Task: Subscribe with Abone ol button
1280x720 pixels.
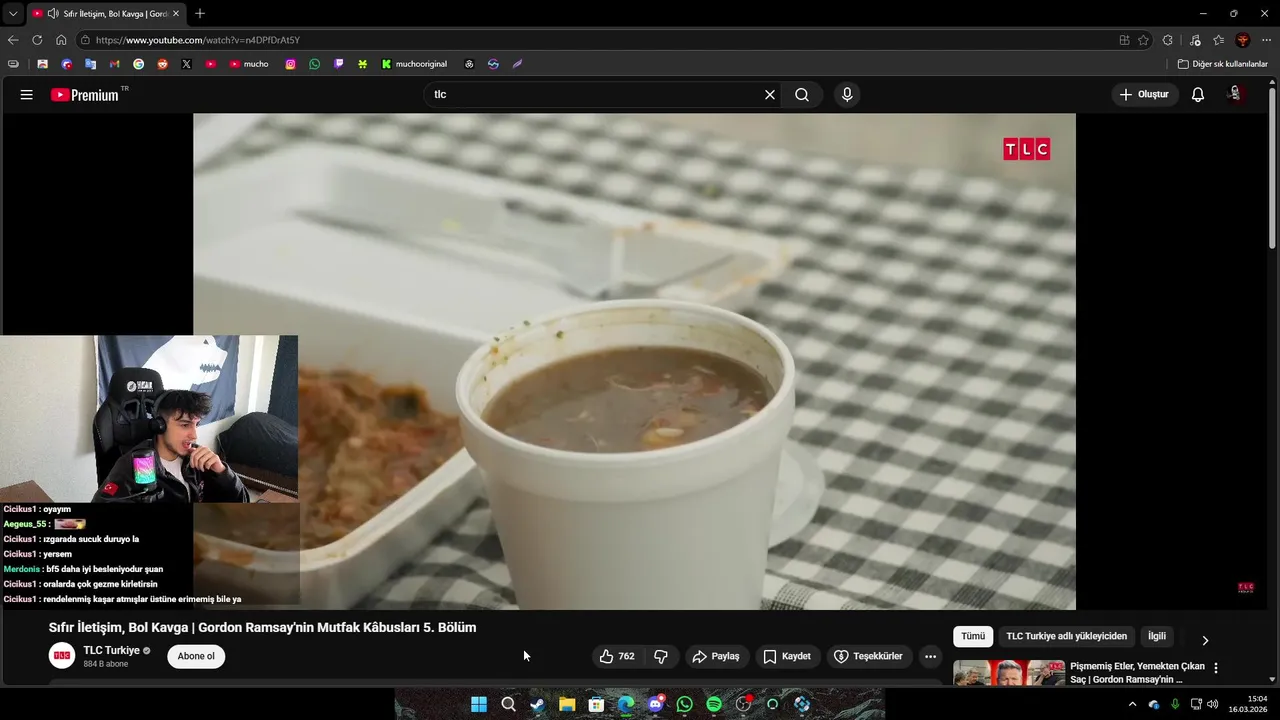Action: click(196, 657)
